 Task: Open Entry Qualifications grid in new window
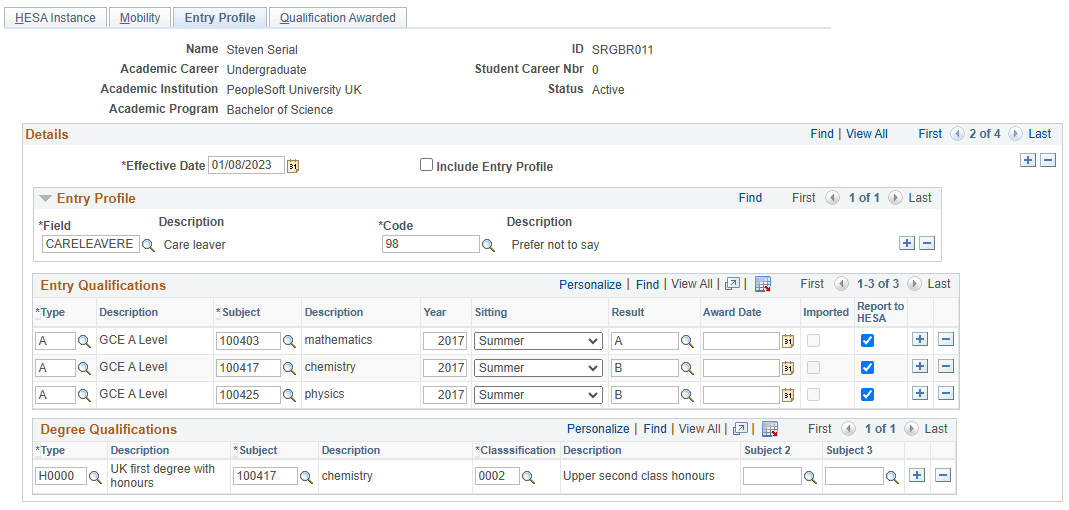click(x=732, y=285)
